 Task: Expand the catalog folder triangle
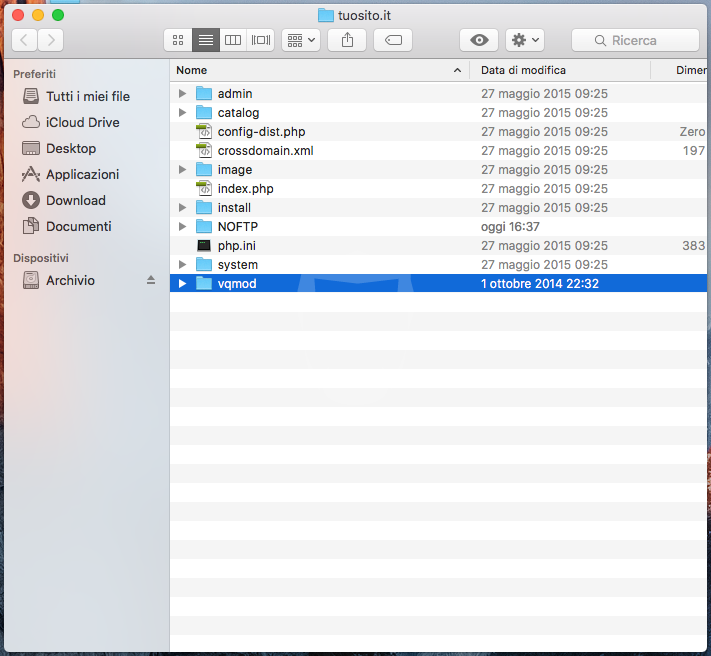click(182, 113)
